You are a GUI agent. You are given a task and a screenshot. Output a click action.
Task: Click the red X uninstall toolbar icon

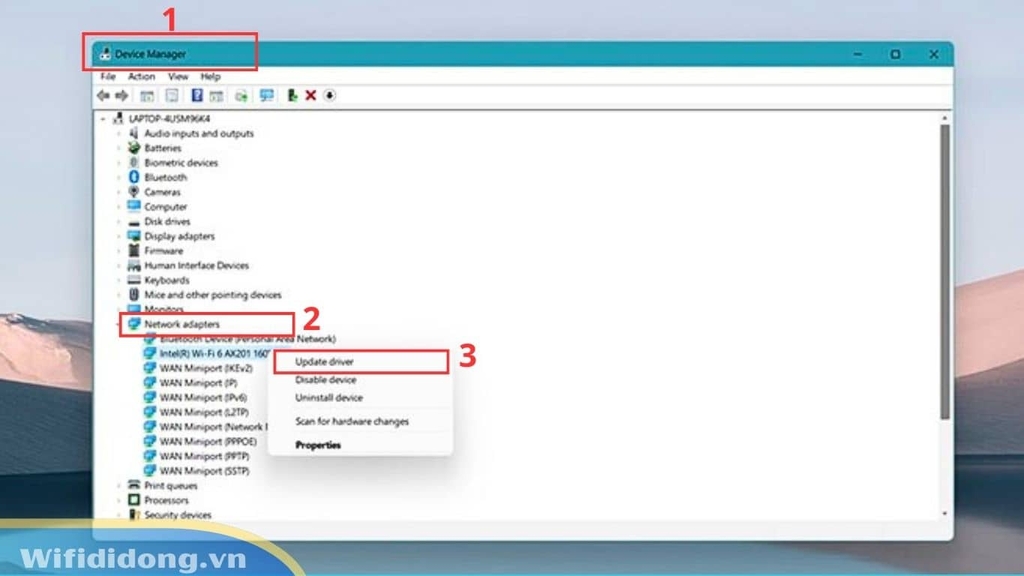311,95
